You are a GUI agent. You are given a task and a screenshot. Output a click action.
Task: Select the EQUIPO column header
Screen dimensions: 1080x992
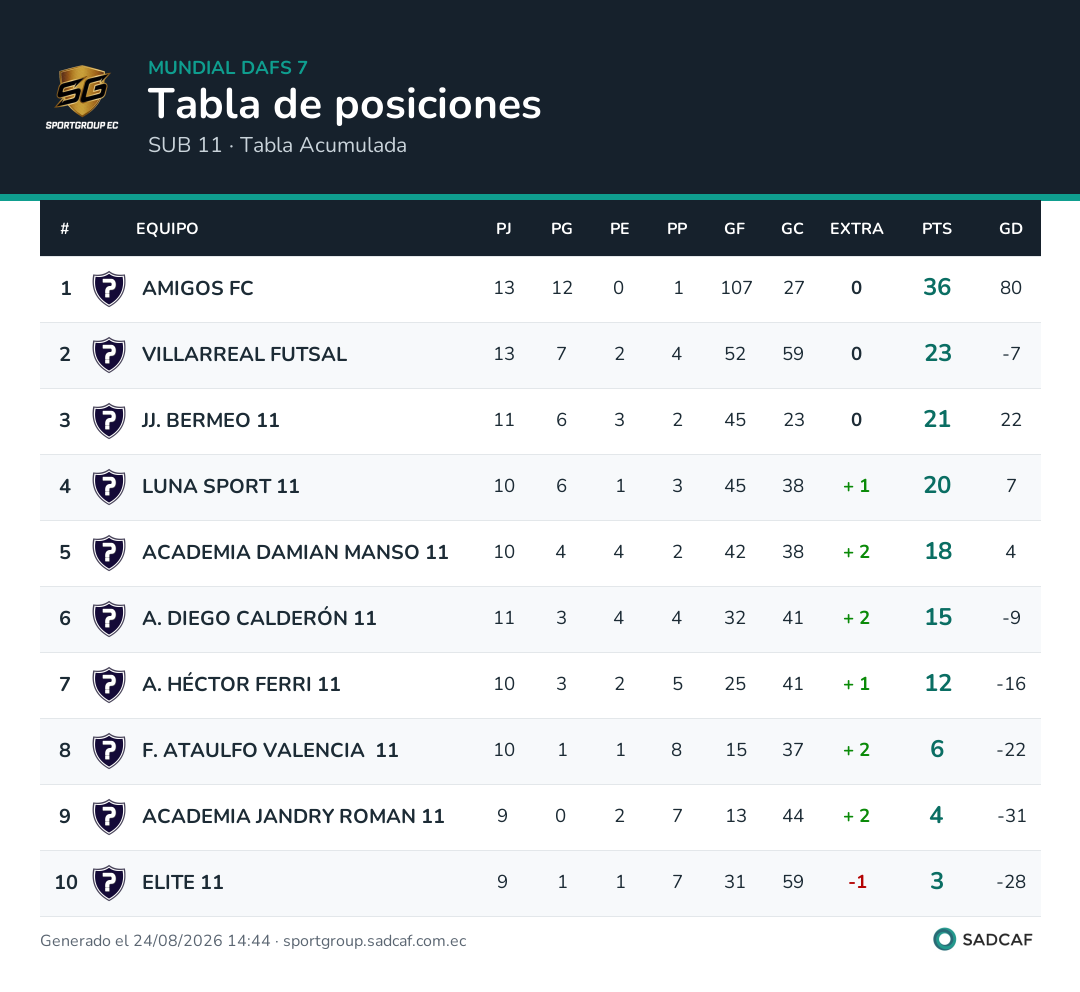tap(167, 229)
